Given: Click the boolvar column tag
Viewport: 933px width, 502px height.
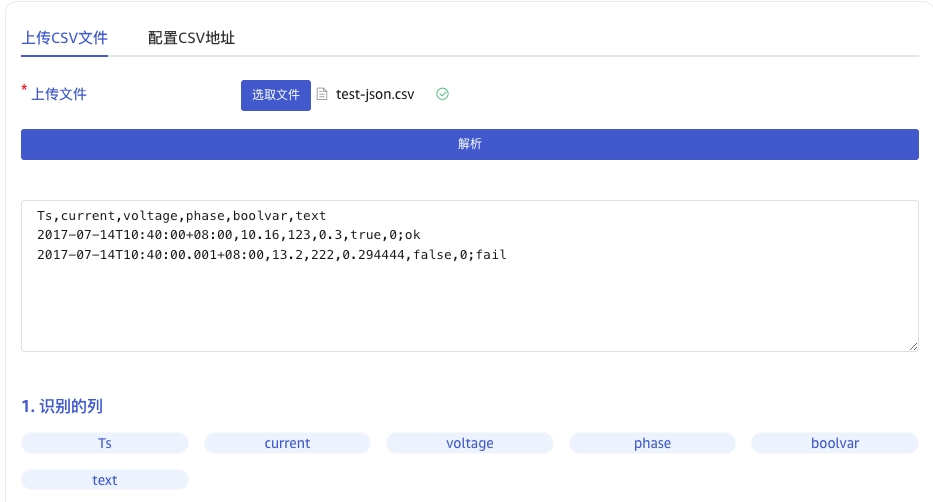Looking at the screenshot, I should 835,443.
